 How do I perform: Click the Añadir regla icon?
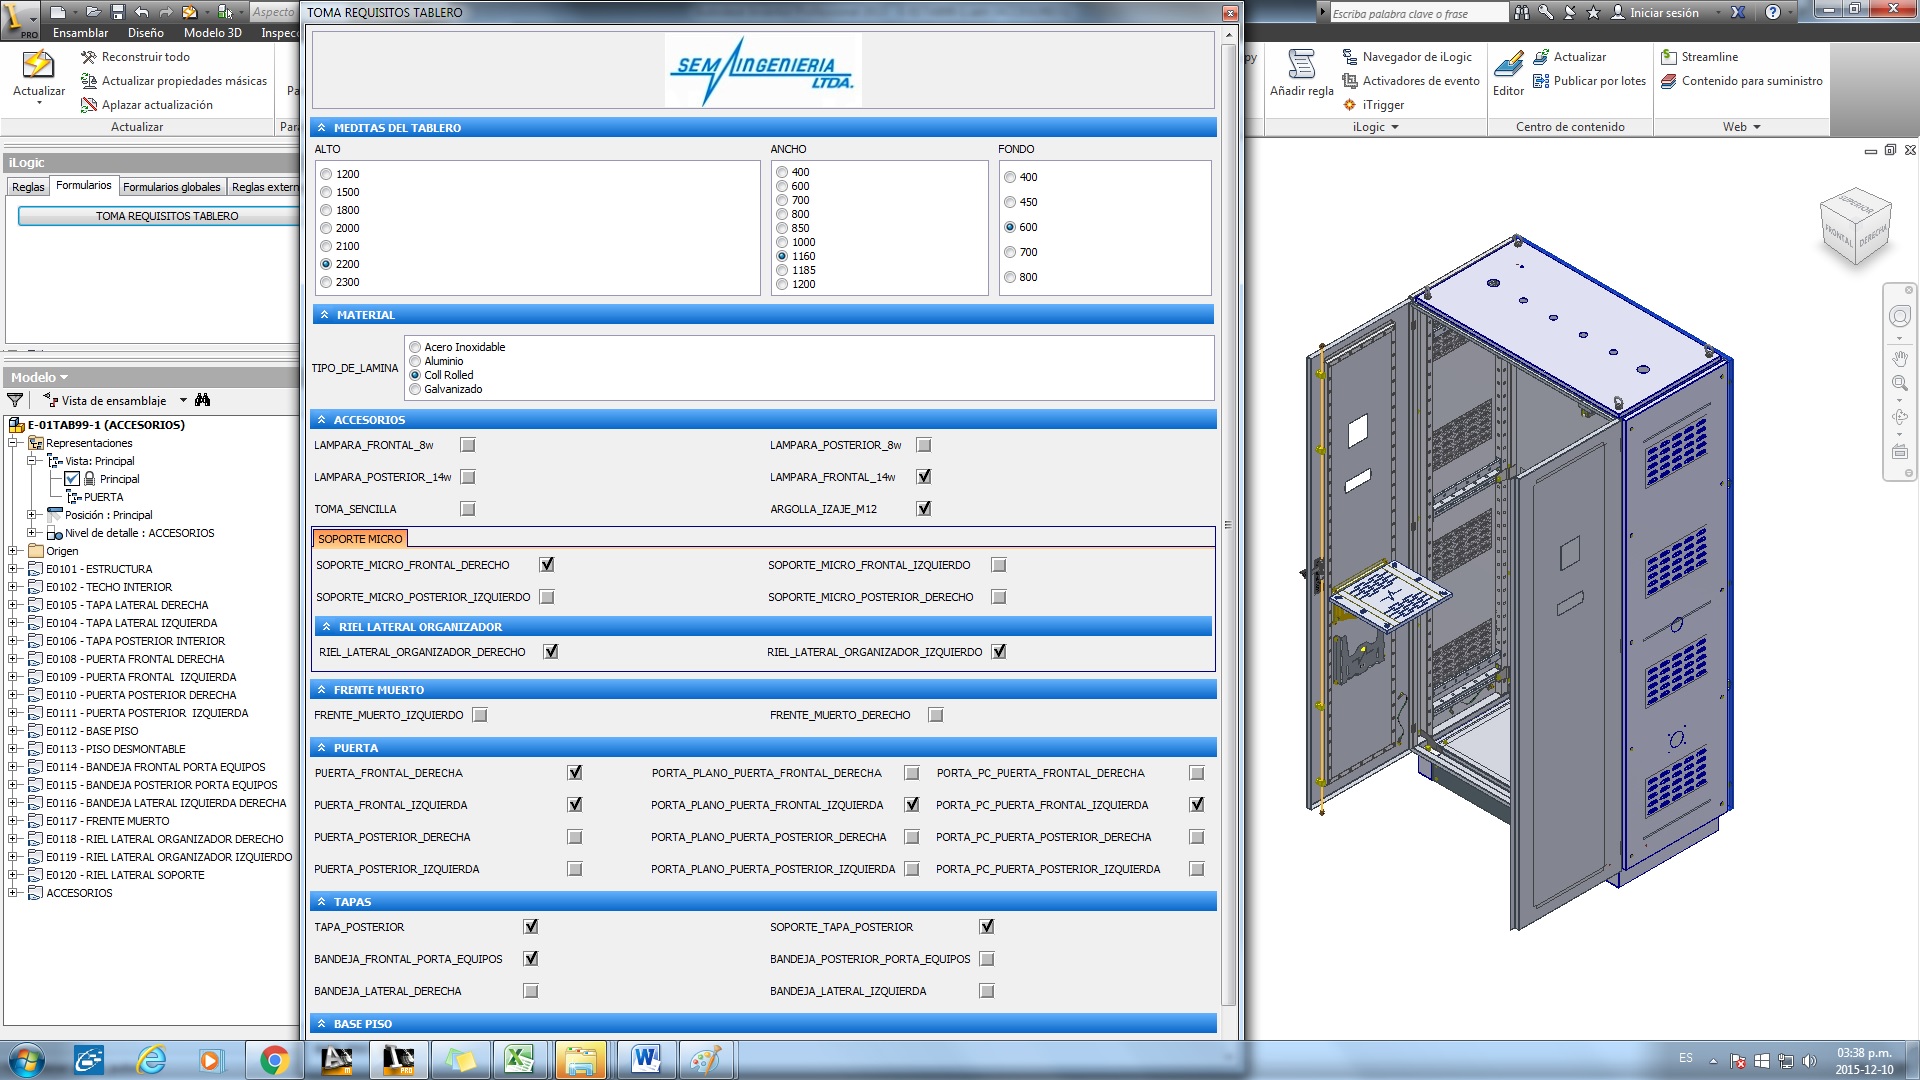(1300, 65)
